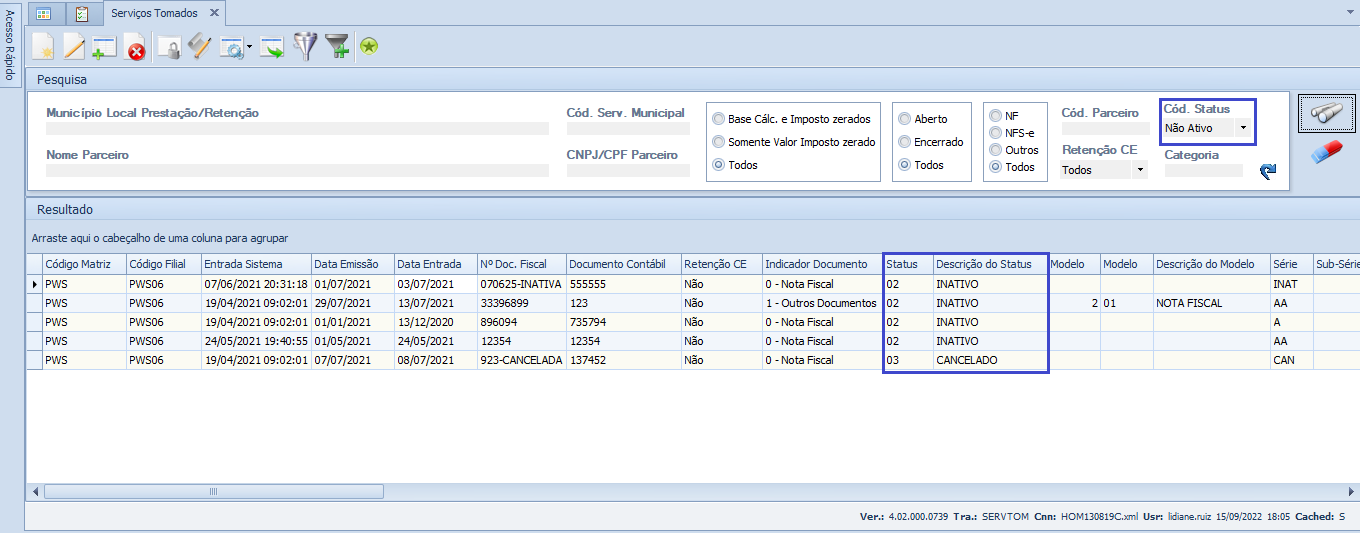Screen dimensions: 1360x533
Task: Select the 'Encerrado' radio button
Action: [x=905, y=142]
